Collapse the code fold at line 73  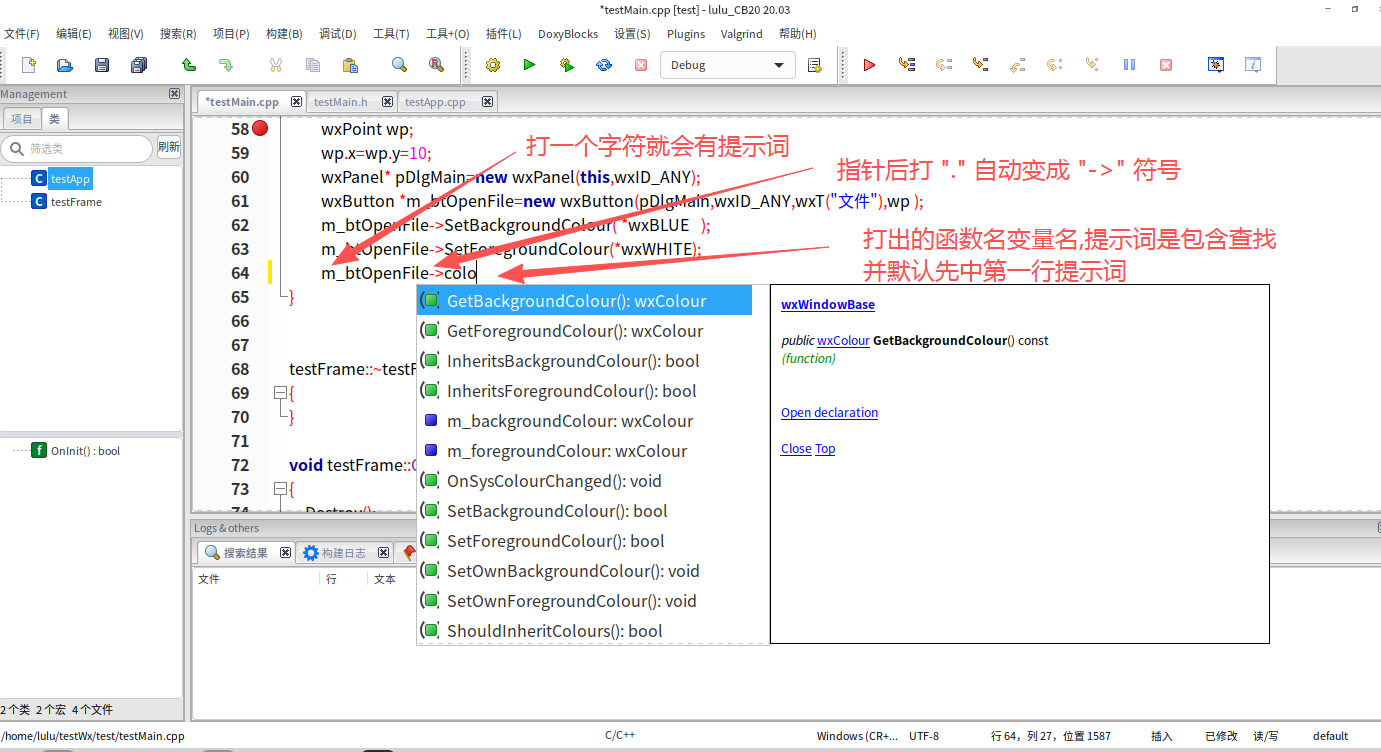(x=280, y=489)
